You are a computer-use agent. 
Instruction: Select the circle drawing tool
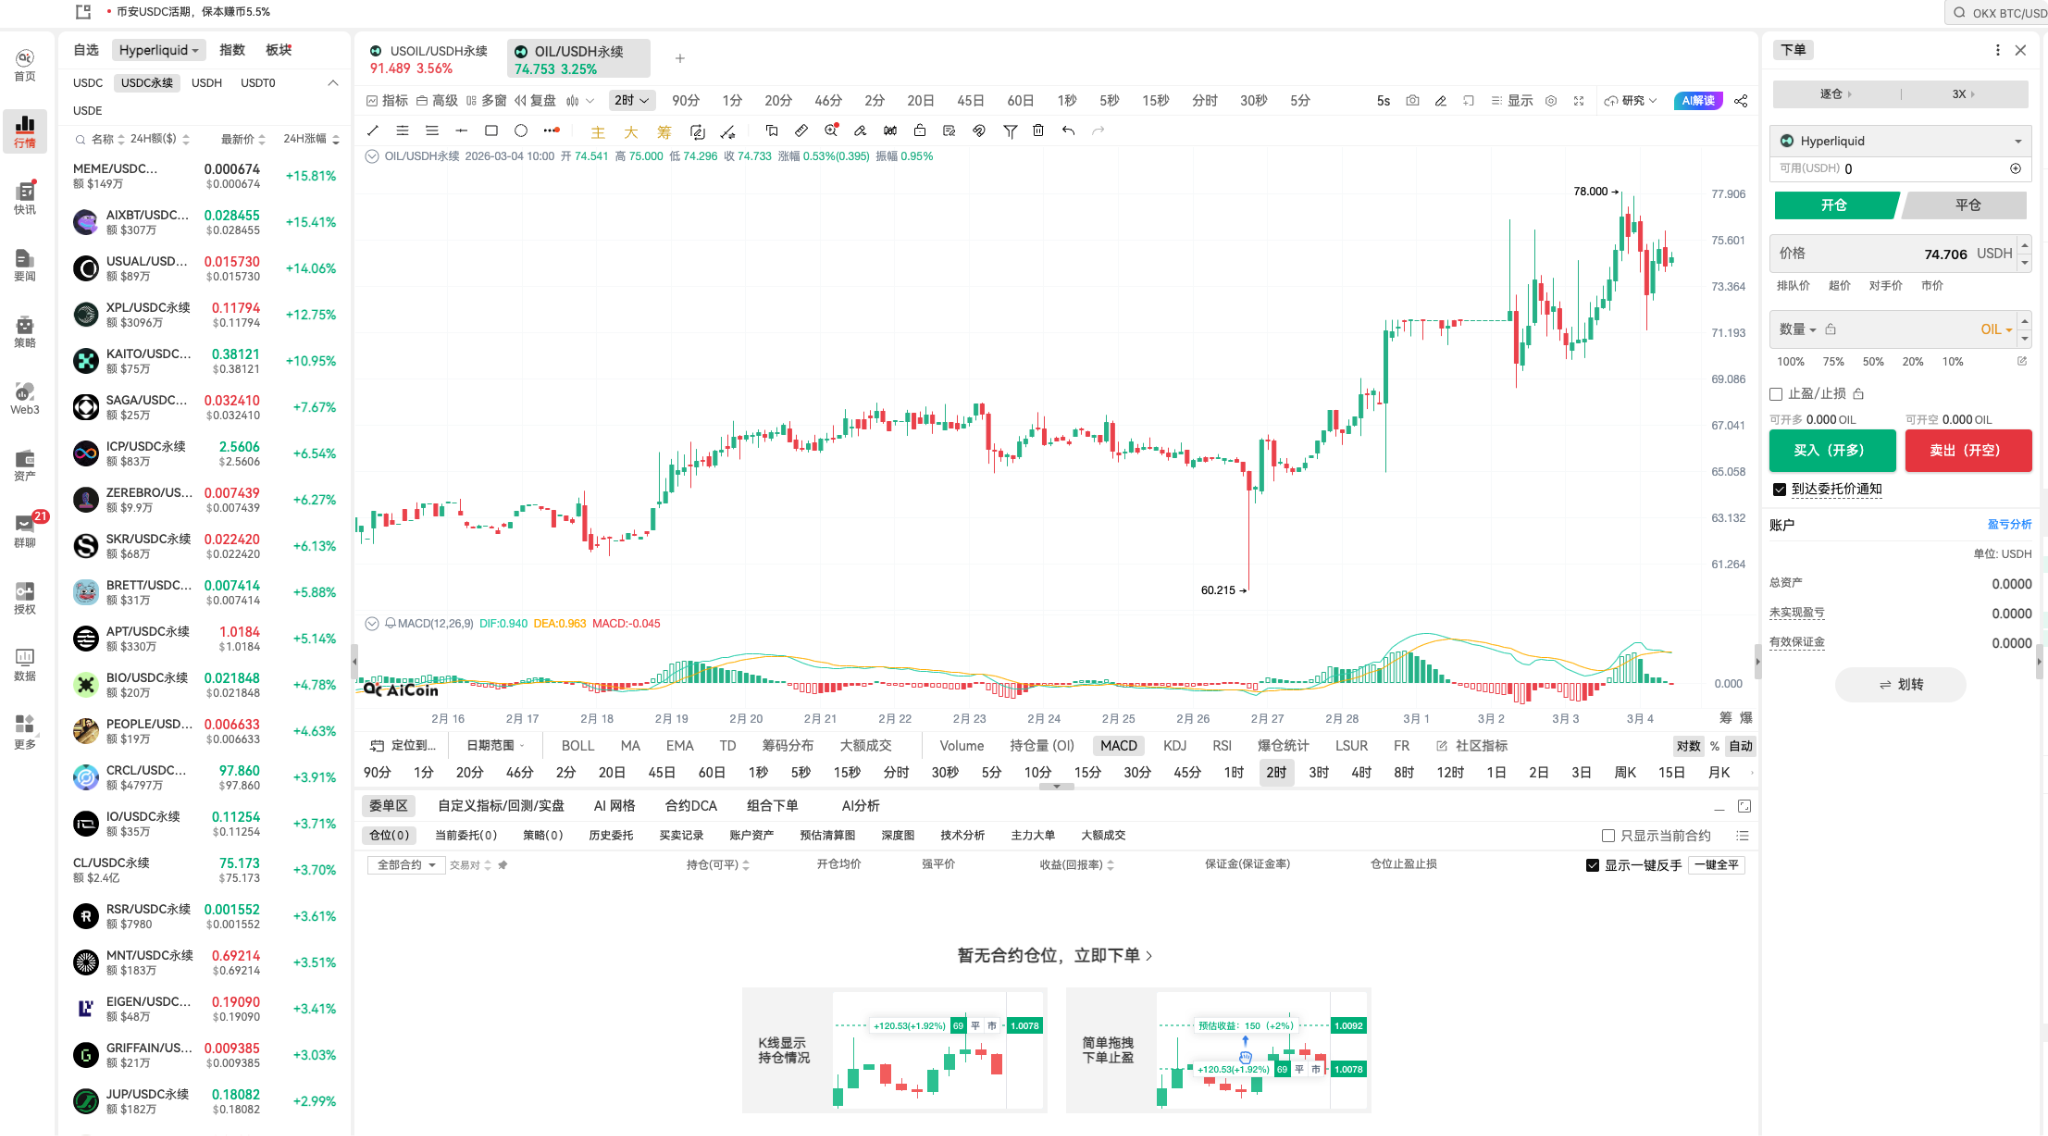pyautogui.click(x=521, y=131)
